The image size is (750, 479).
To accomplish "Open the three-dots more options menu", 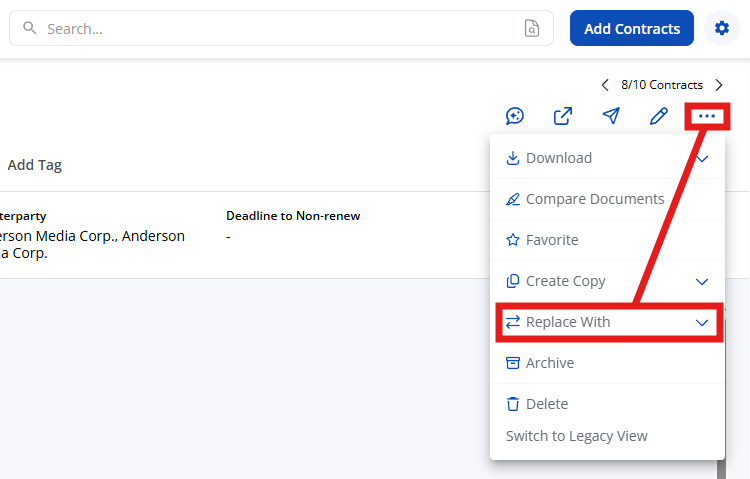I will point(707,116).
